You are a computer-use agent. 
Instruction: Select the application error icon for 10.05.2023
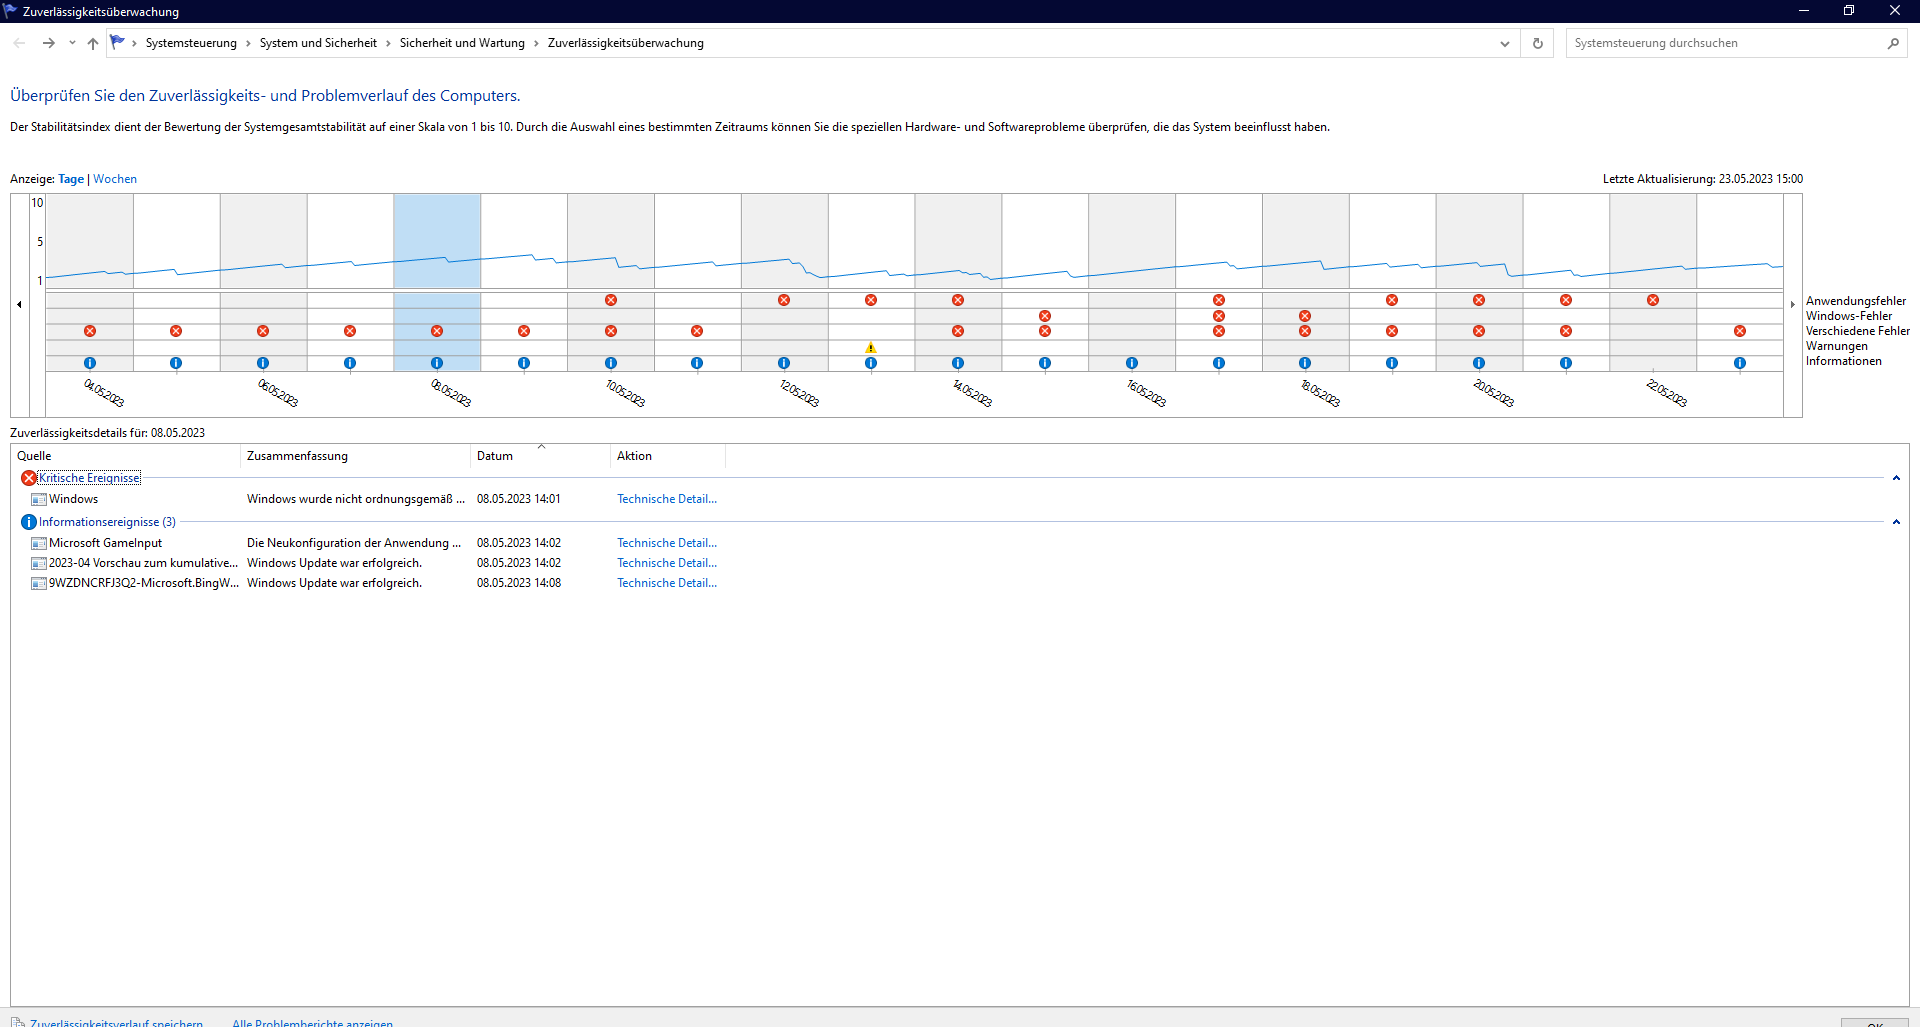pyautogui.click(x=611, y=300)
